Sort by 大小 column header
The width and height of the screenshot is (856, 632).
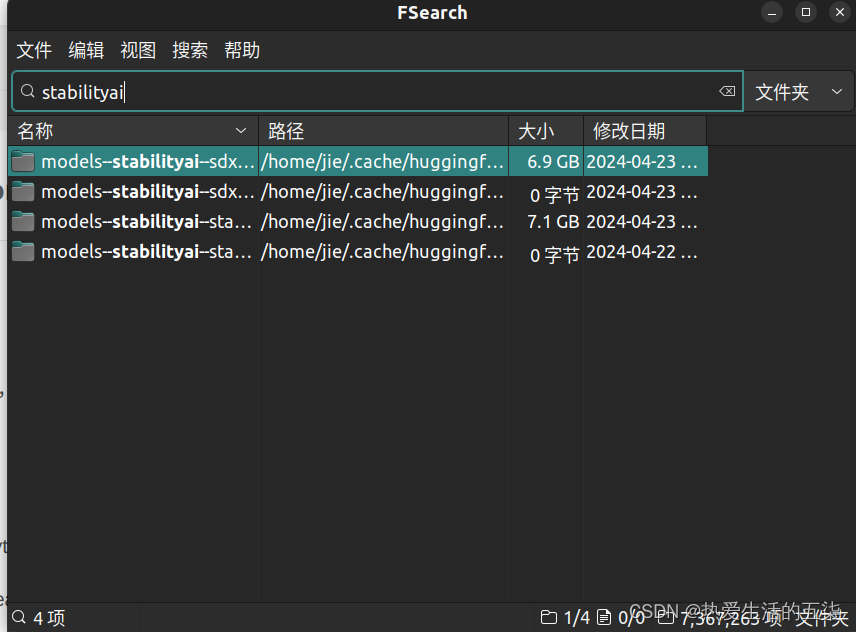[x=546, y=131]
